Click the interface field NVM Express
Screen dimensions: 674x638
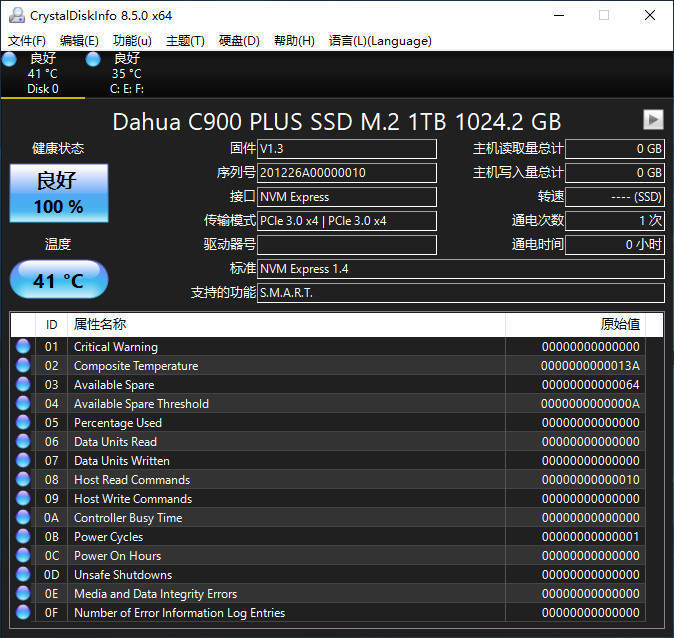346,197
